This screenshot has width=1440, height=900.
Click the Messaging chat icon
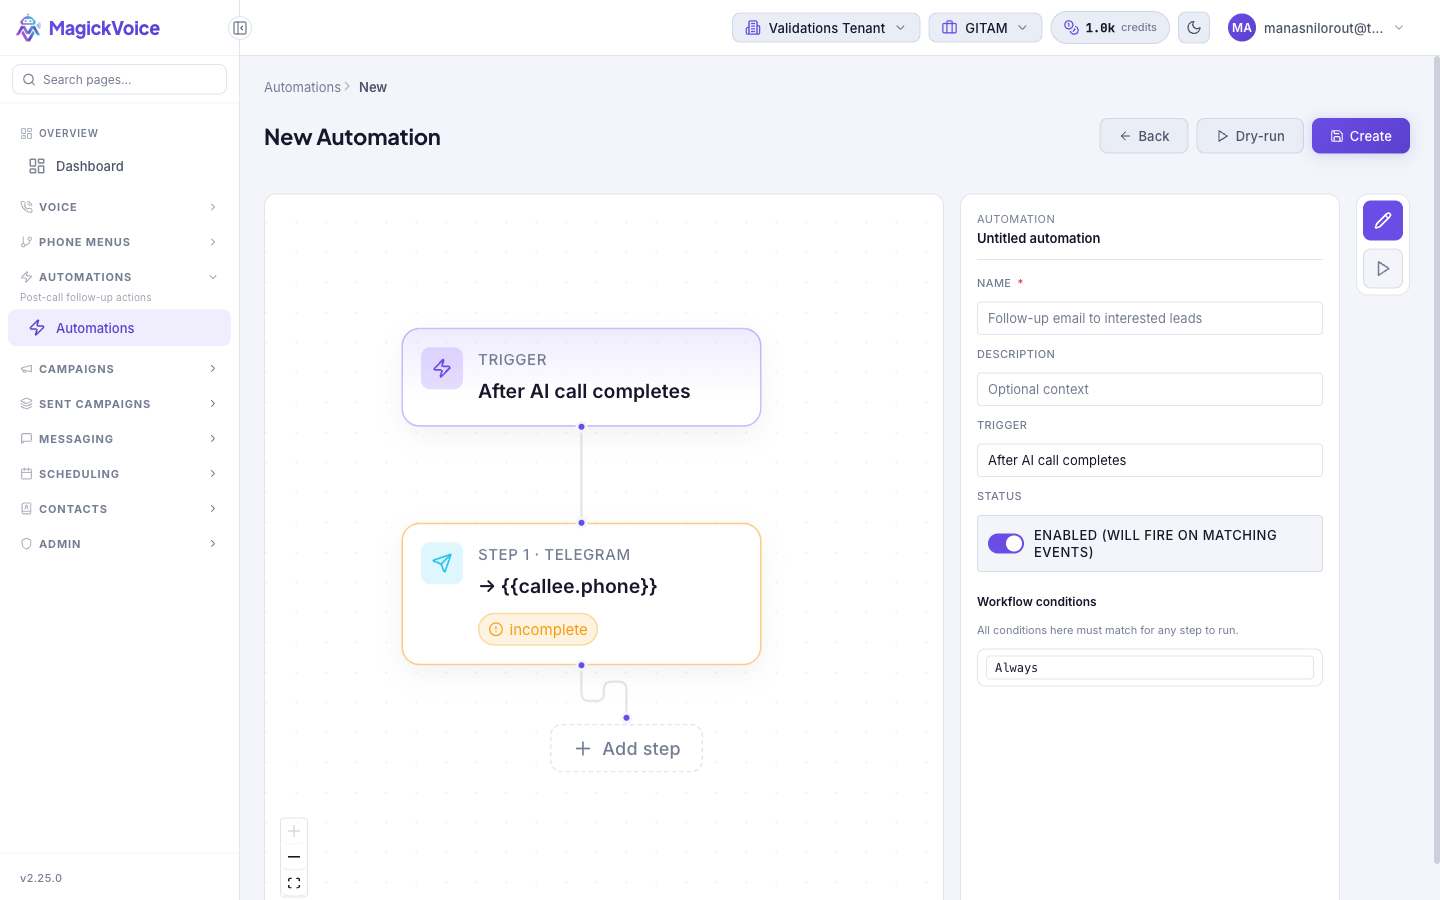tap(27, 439)
